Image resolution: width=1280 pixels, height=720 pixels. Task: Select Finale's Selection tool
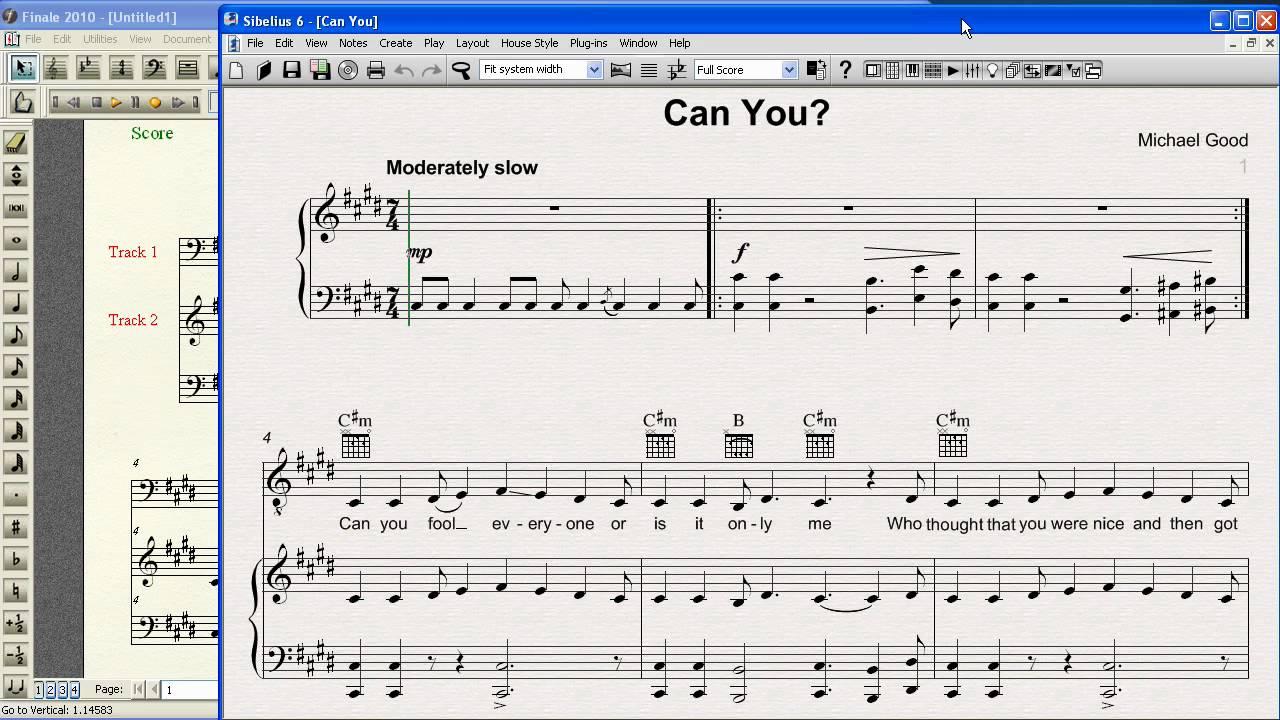23,68
